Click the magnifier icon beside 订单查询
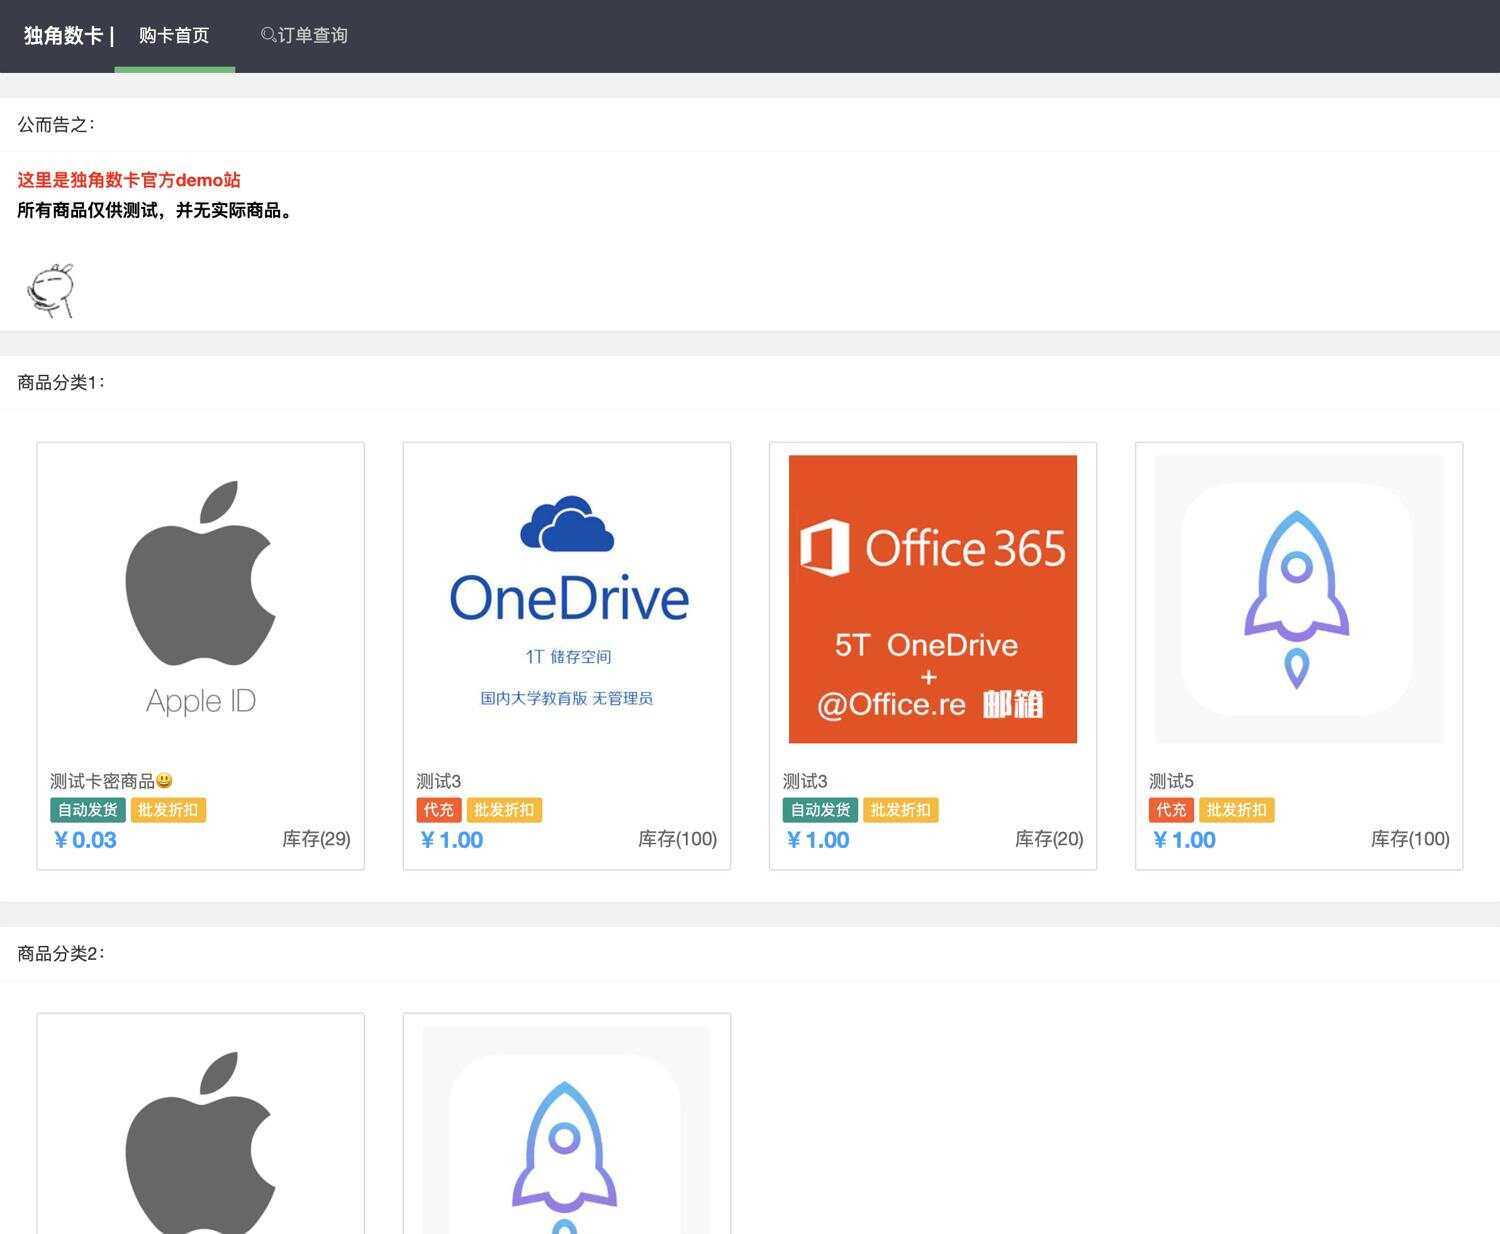Screen dimensions: 1500x1234 [x=266, y=34]
